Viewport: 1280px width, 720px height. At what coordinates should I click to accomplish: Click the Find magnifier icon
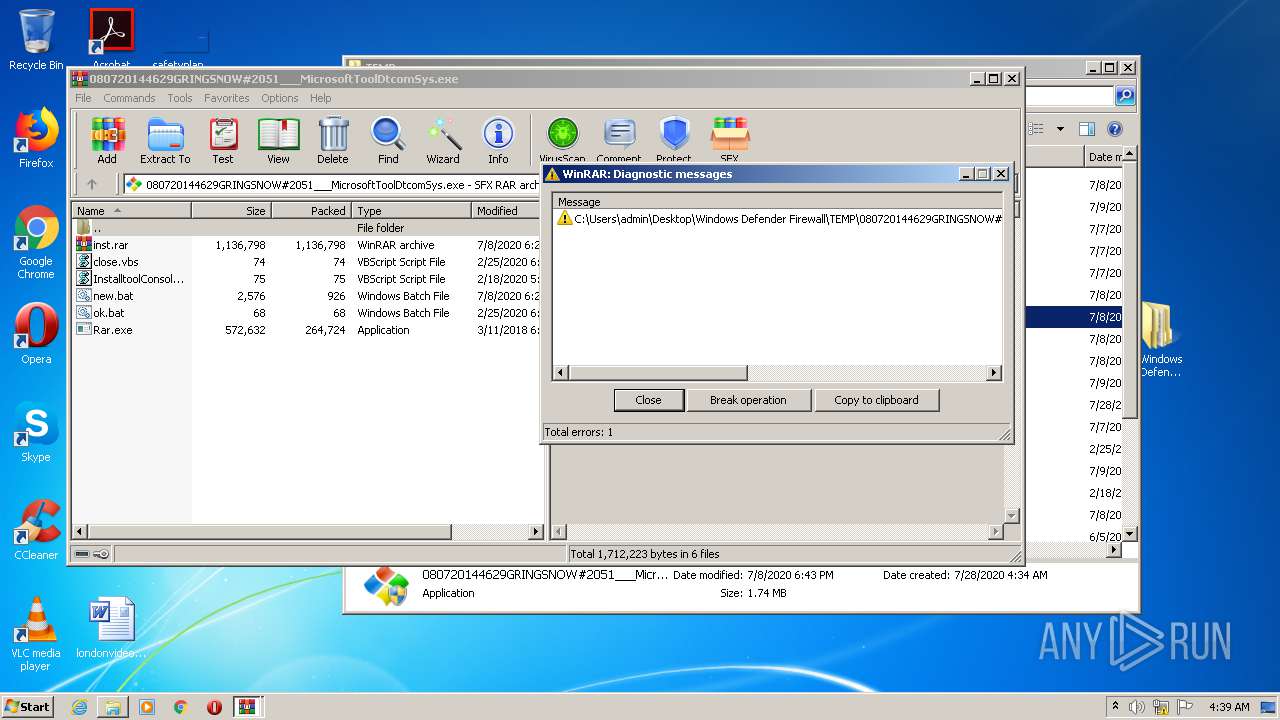(388, 140)
